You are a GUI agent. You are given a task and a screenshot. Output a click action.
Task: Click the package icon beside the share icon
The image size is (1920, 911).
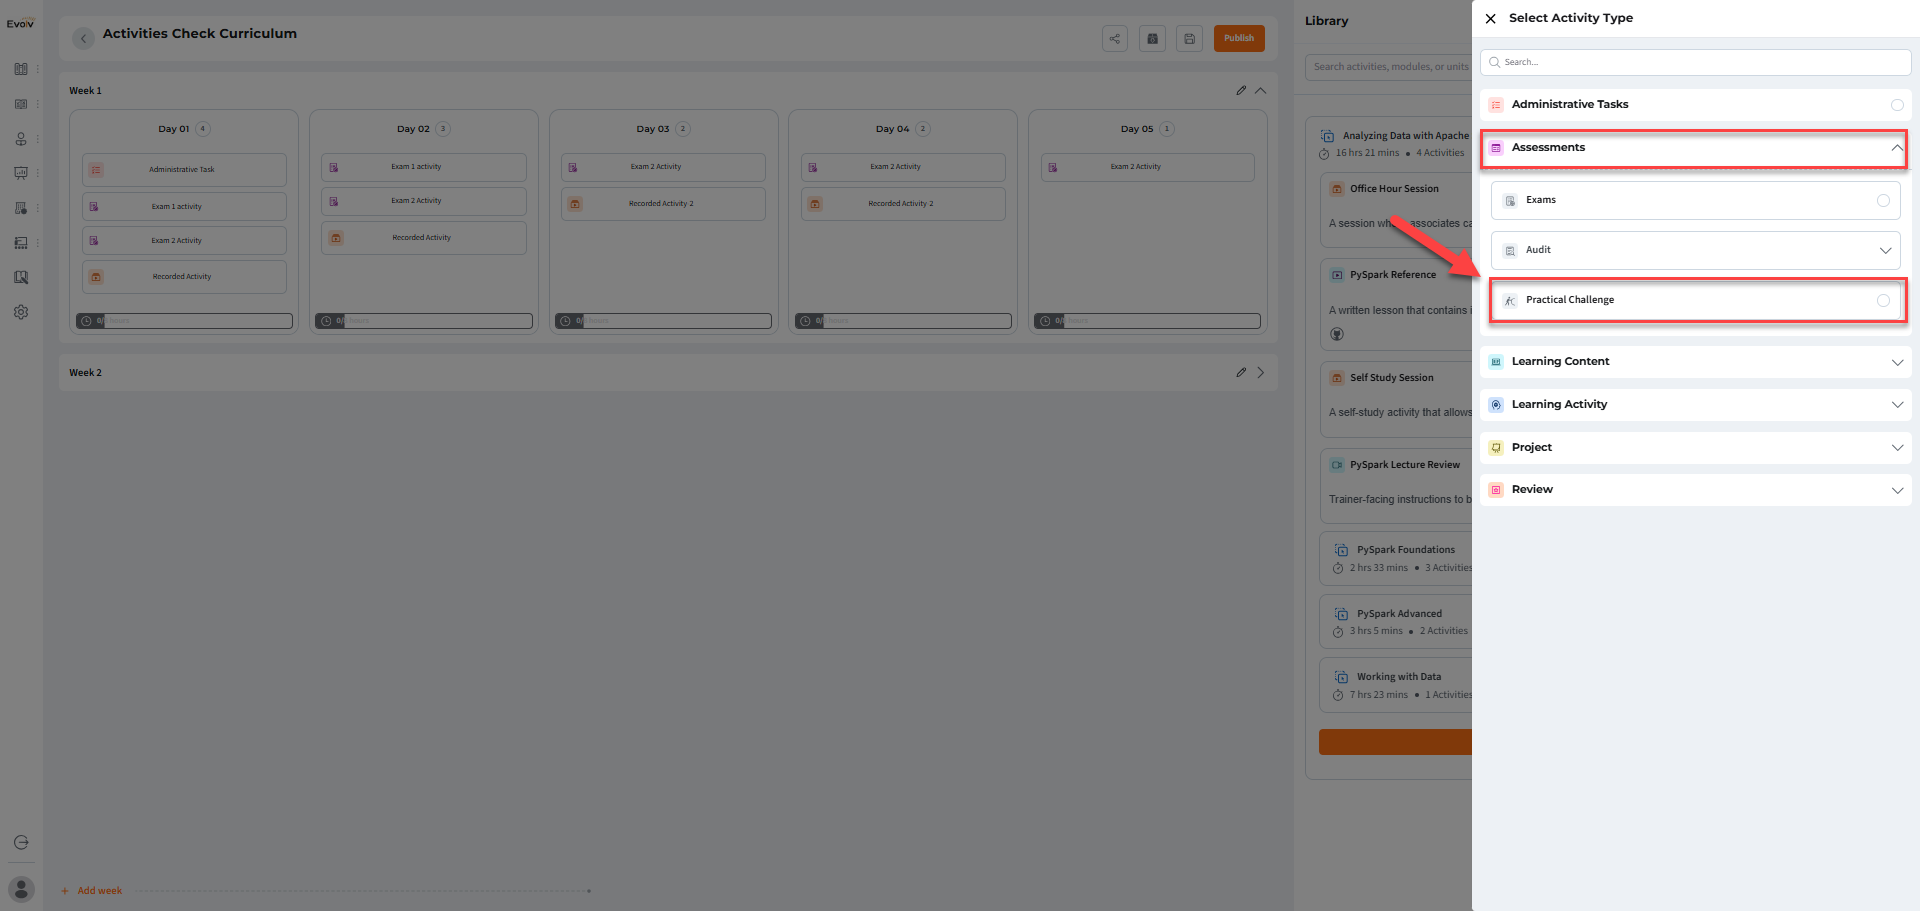click(x=1152, y=38)
